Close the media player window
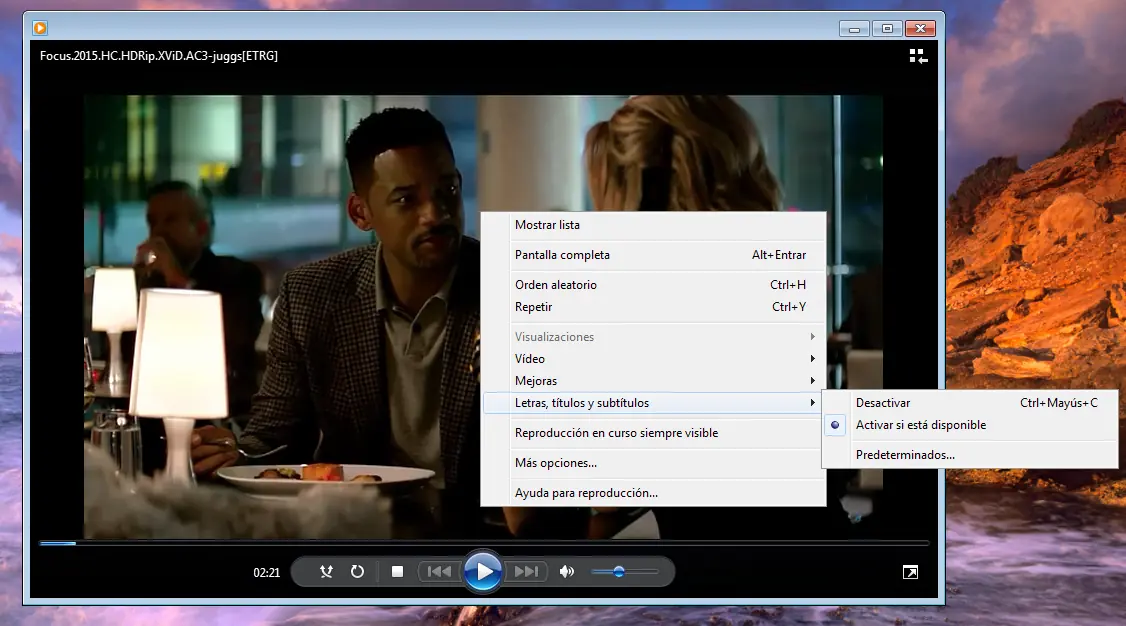 (x=920, y=29)
